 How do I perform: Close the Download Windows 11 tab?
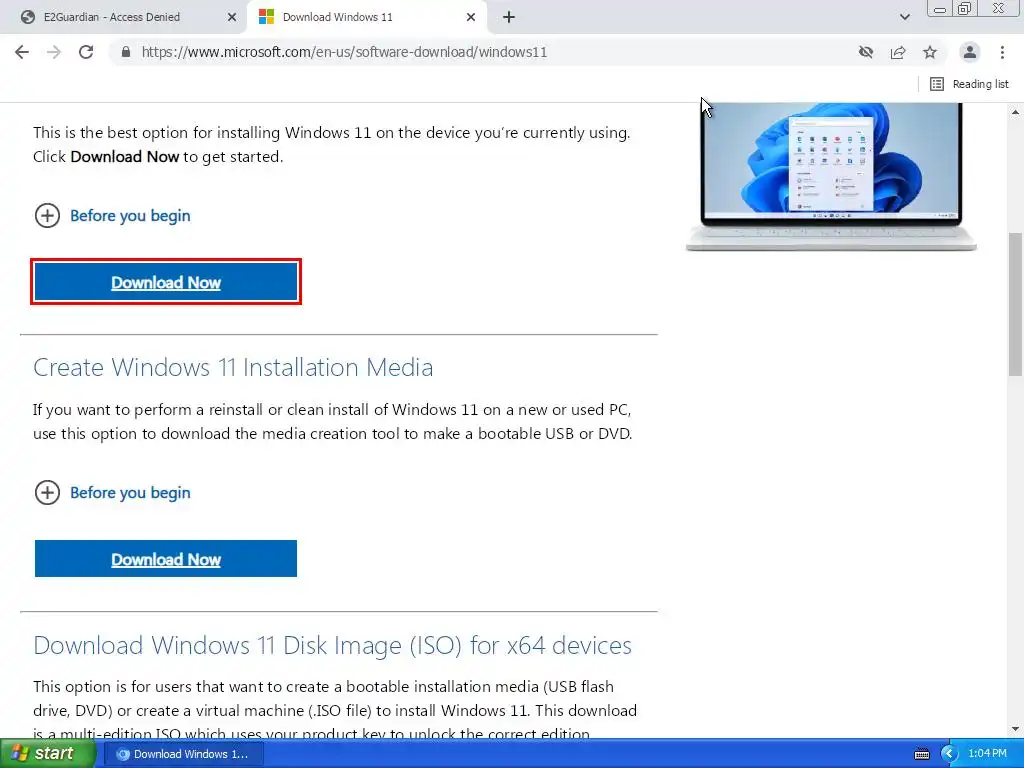[471, 17]
